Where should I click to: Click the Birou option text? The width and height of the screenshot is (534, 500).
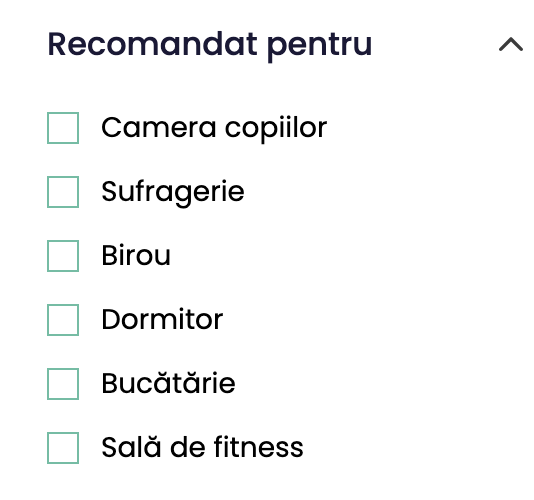click(136, 255)
